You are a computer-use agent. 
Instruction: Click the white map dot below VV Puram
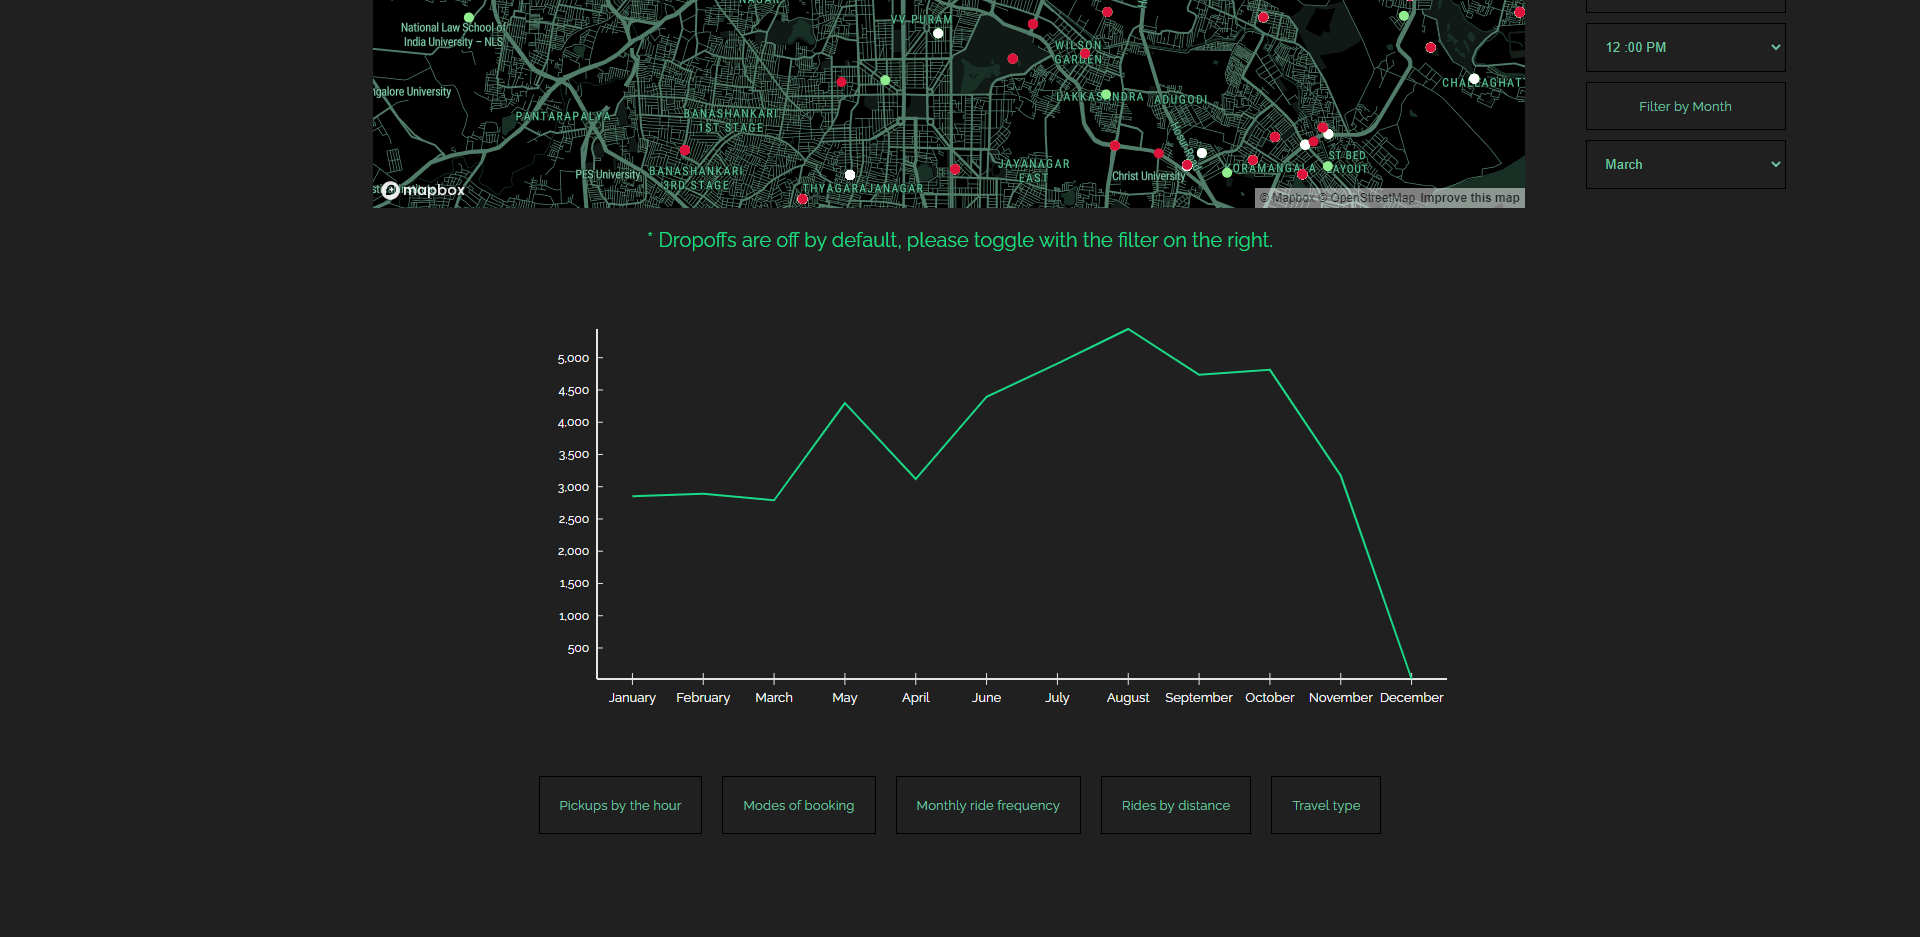point(938,34)
